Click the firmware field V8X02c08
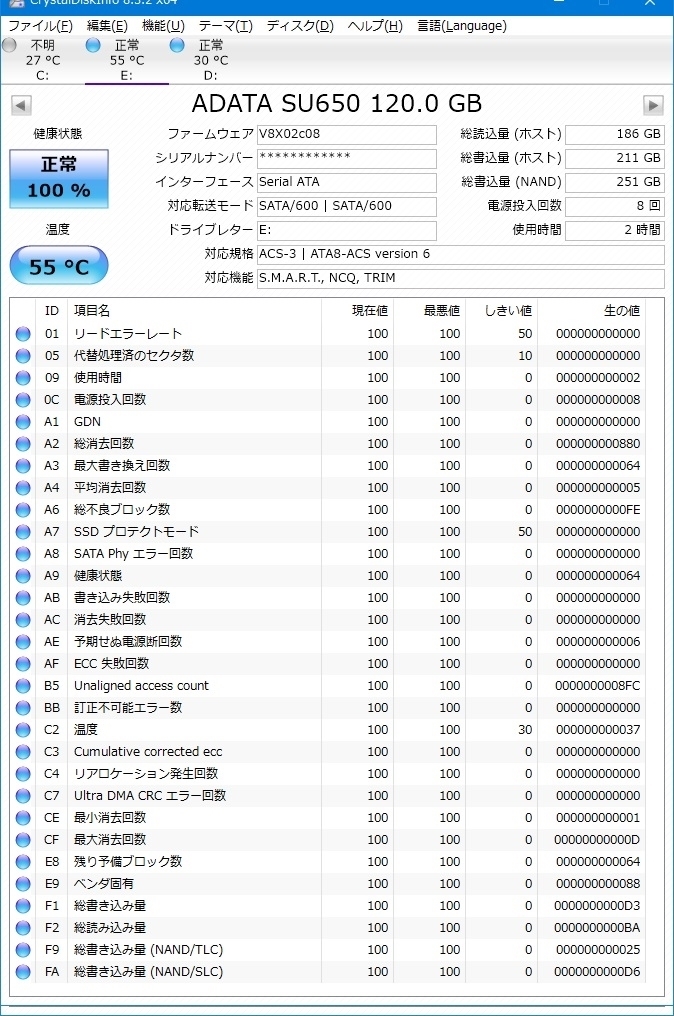Image resolution: width=674 pixels, height=1016 pixels. pos(347,134)
